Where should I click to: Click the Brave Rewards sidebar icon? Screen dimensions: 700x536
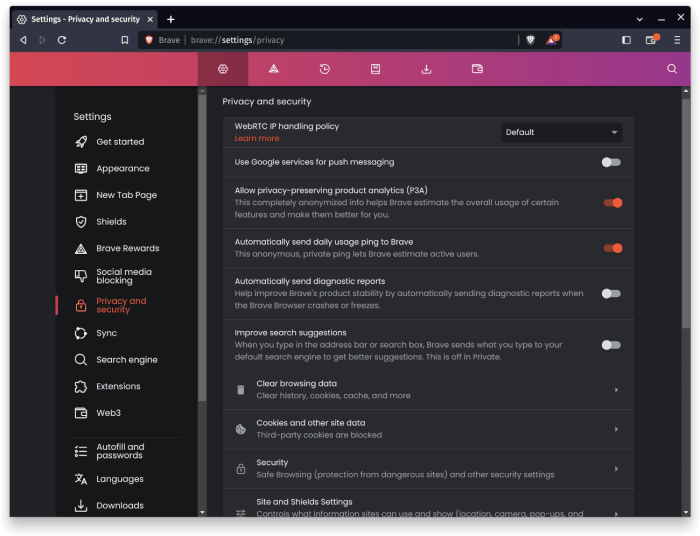coord(81,249)
